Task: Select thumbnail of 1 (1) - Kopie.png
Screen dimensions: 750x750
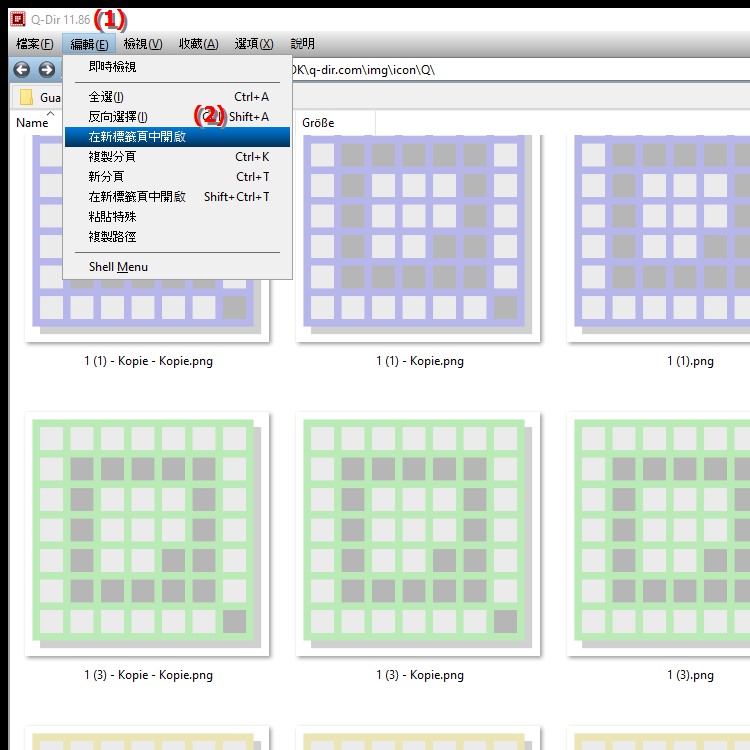Action: coord(418,238)
